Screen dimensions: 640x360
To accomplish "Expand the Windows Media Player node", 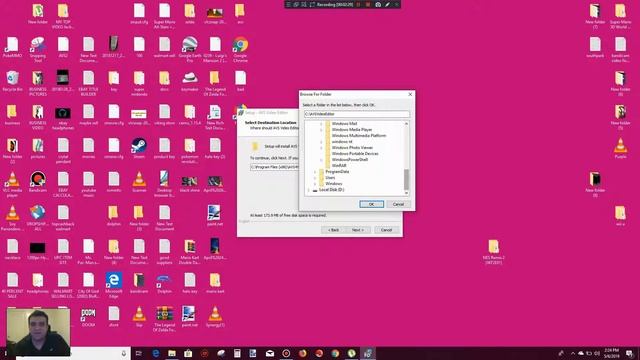I will [321, 130].
